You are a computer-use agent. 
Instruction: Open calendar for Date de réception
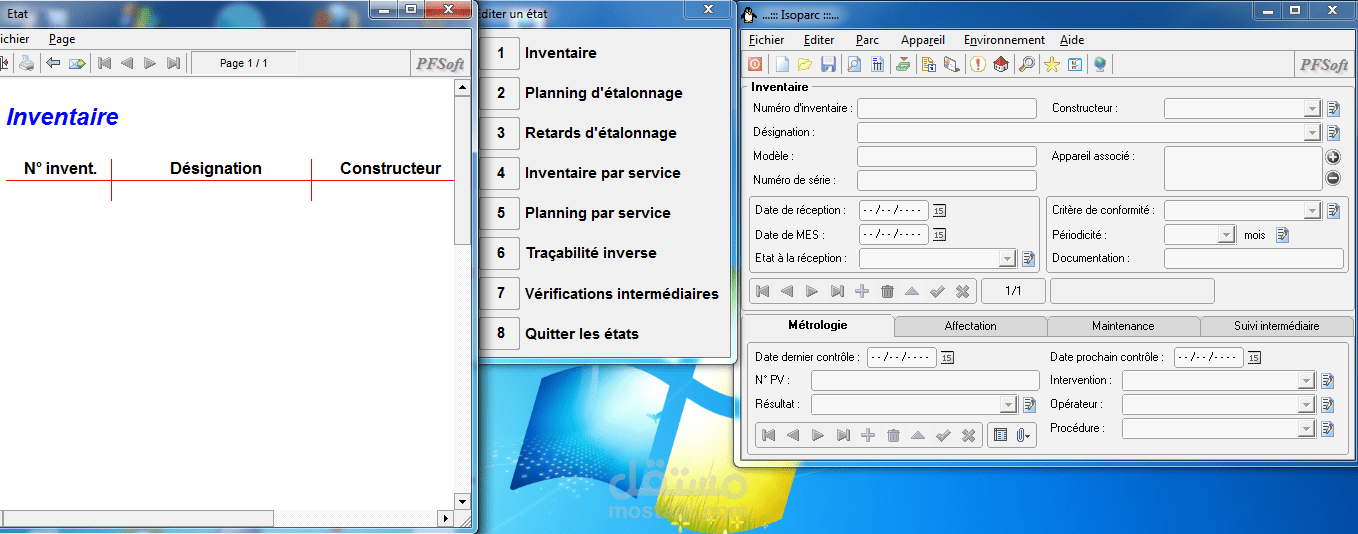(x=939, y=211)
